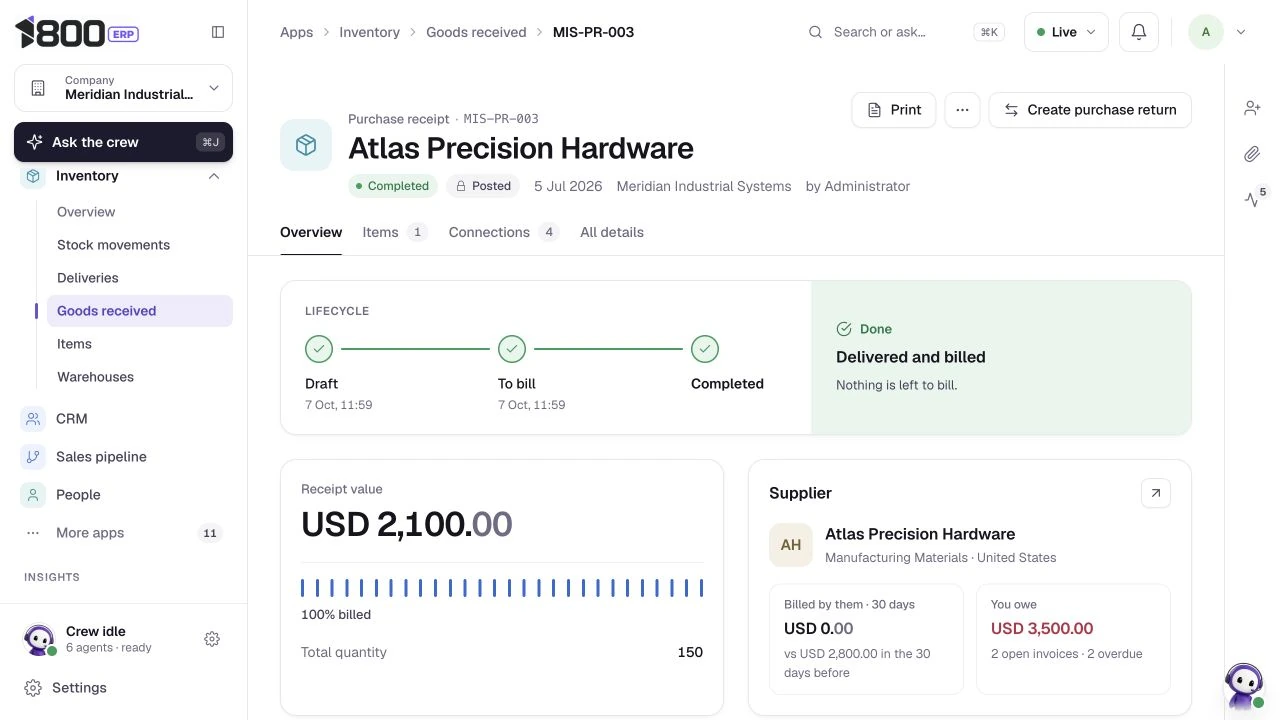Image resolution: width=1280 pixels, height=720 pixels.
Task: Open the more actions ellipsis menu
Action: pos(962,110)
